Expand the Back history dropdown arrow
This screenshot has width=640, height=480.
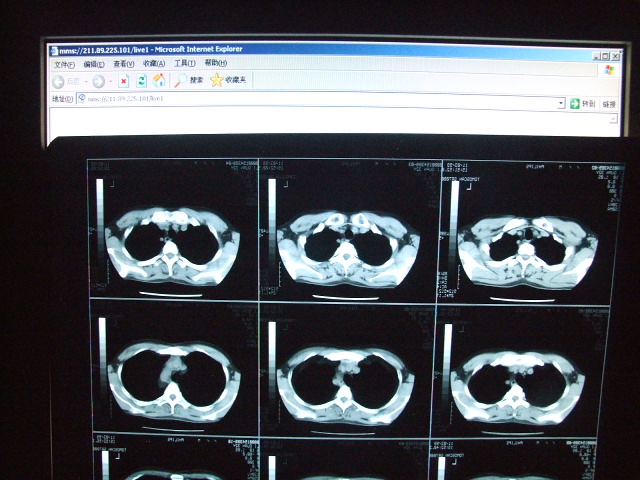pos(86,82)
